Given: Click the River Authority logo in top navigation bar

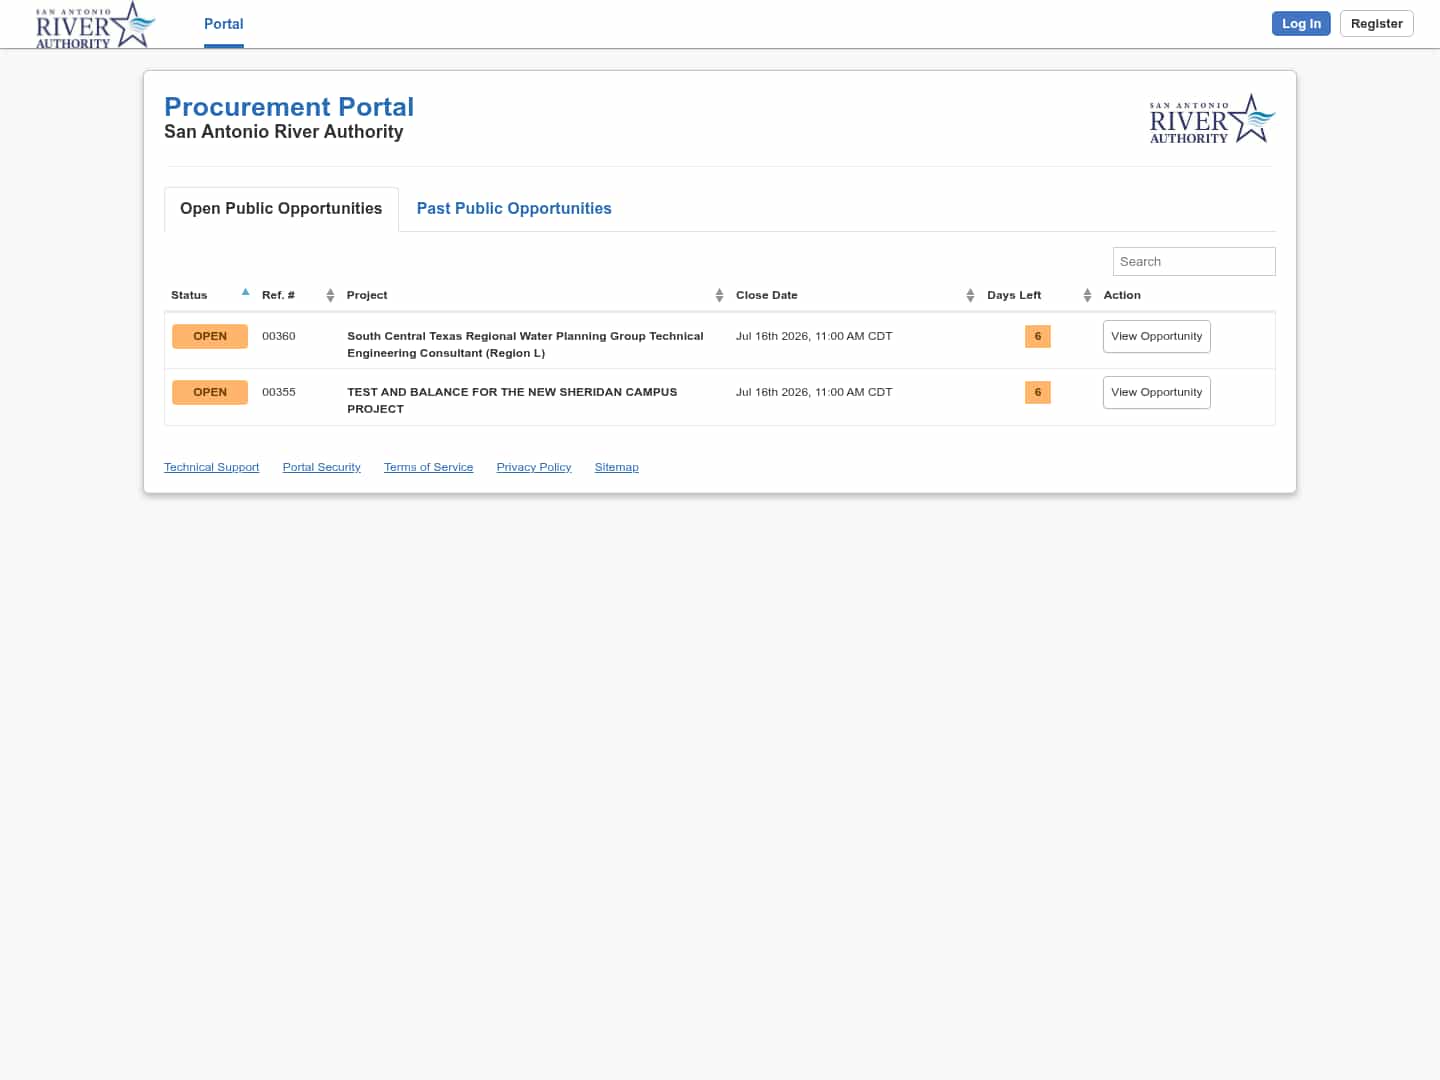Looking at the screenshot, I should [x=96, y=25].
